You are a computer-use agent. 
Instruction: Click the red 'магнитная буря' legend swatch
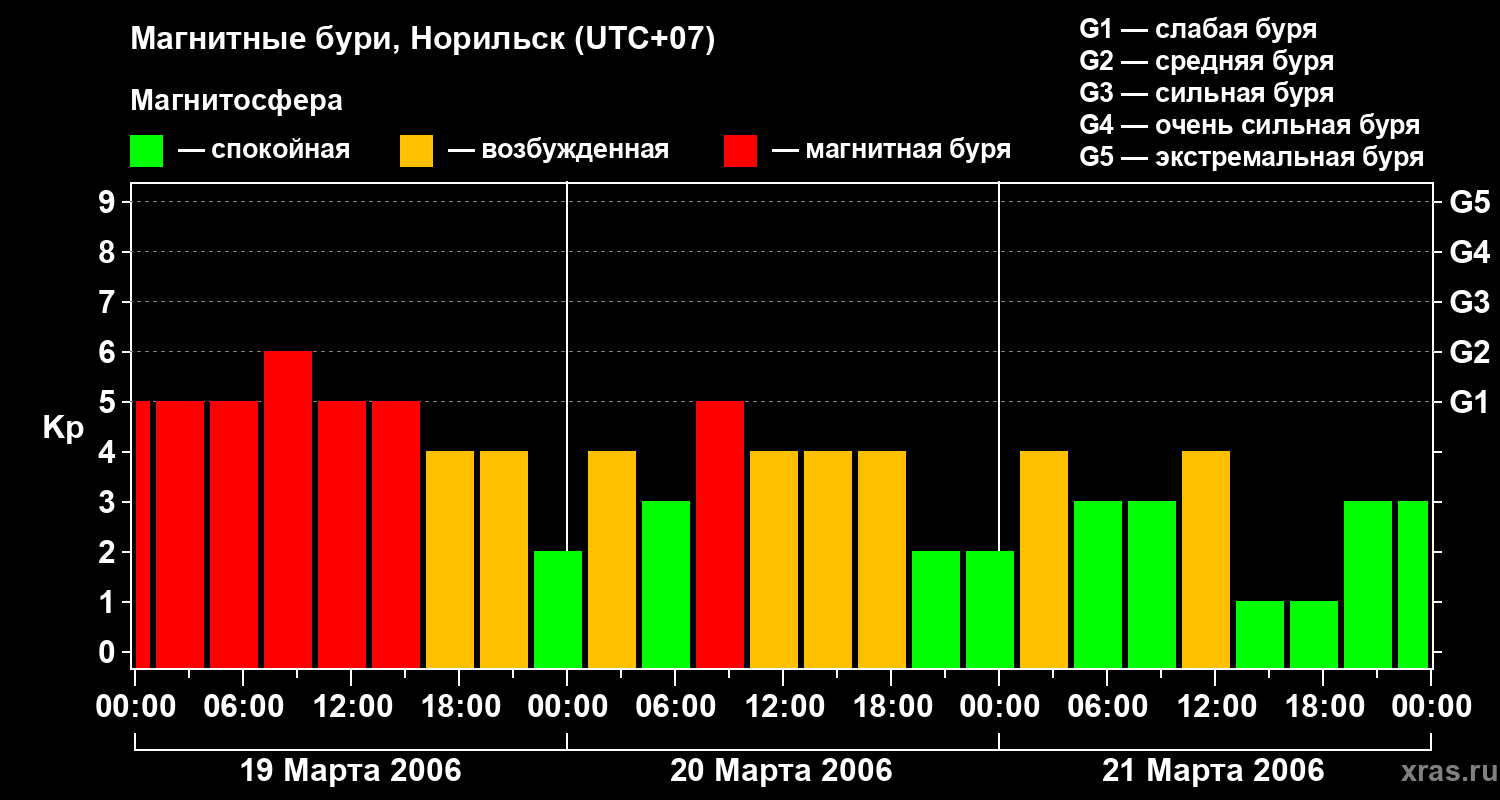tap(740, 151)
